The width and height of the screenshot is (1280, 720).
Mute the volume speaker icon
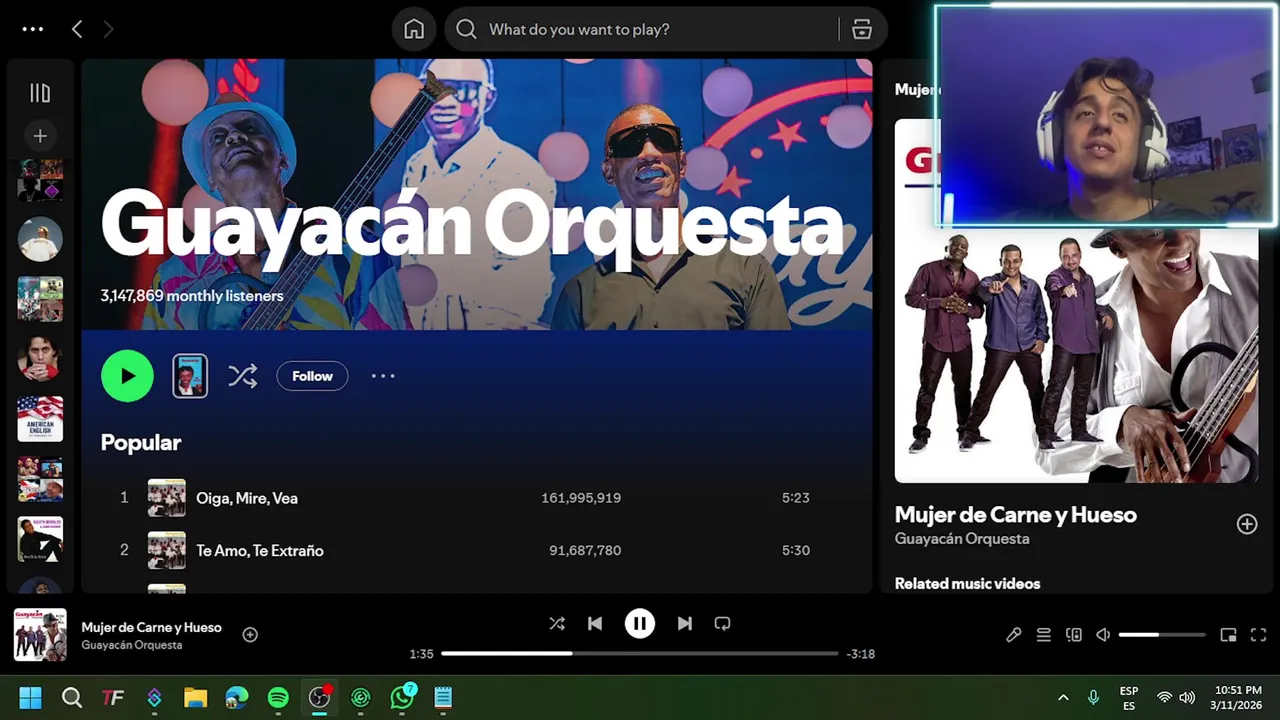point(1103,635)
